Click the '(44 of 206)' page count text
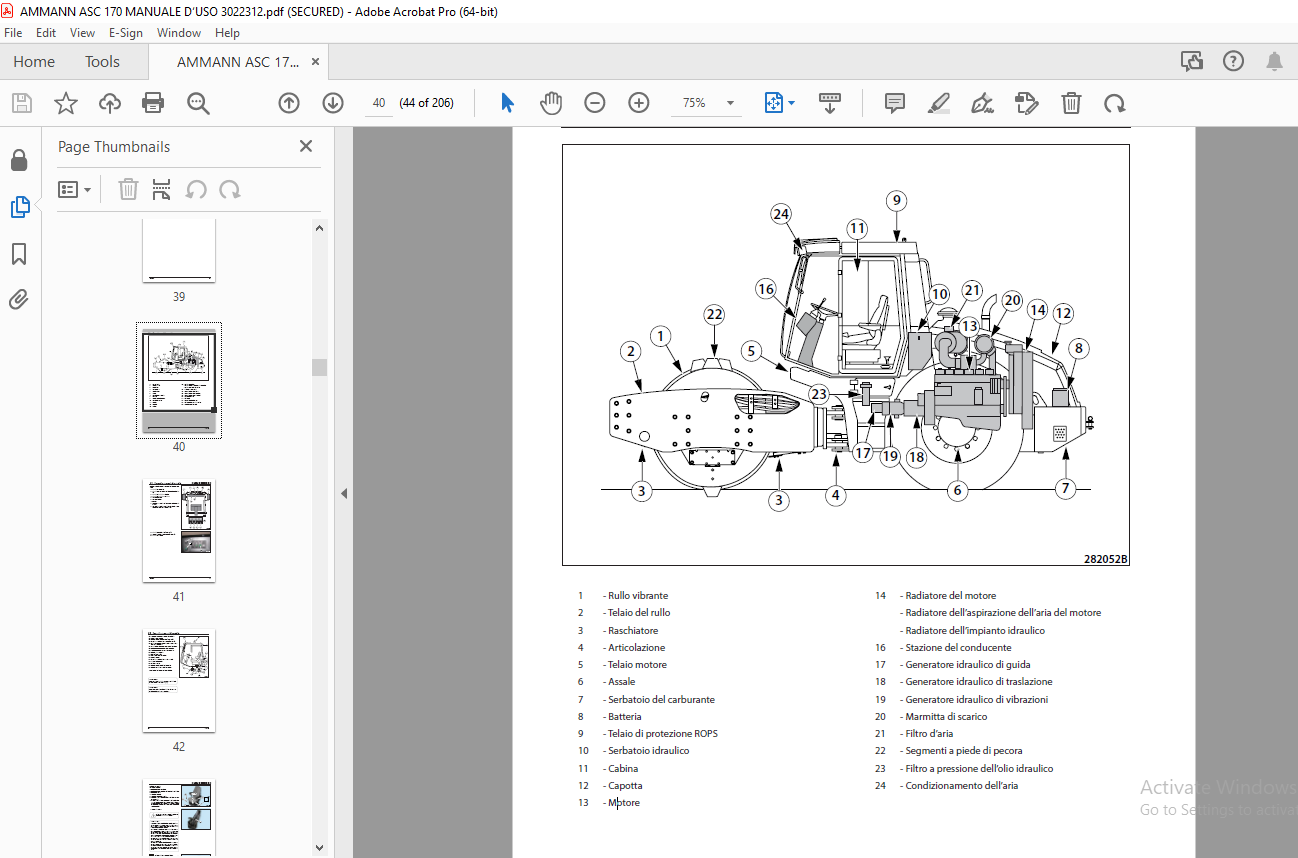 [x=426, y=103]
